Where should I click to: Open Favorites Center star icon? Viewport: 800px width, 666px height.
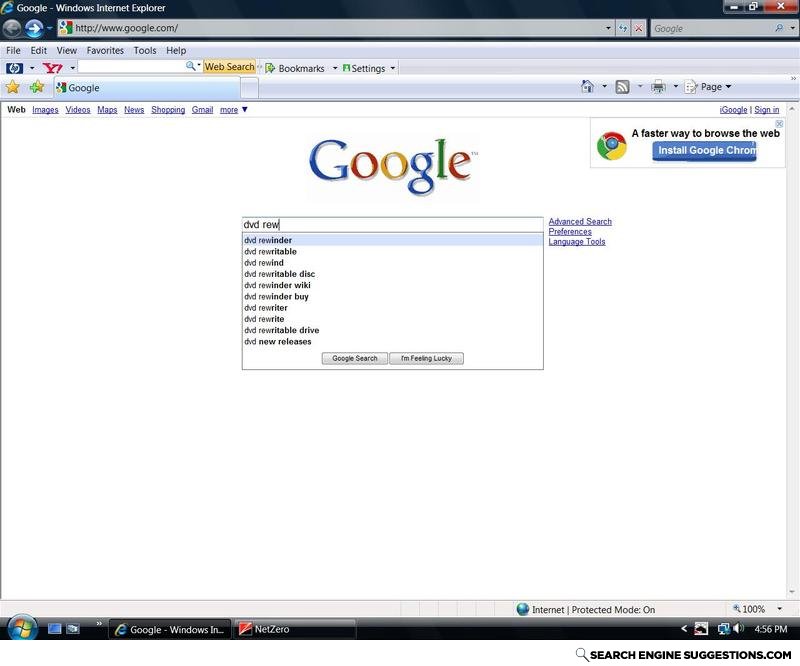coord(13,87)
